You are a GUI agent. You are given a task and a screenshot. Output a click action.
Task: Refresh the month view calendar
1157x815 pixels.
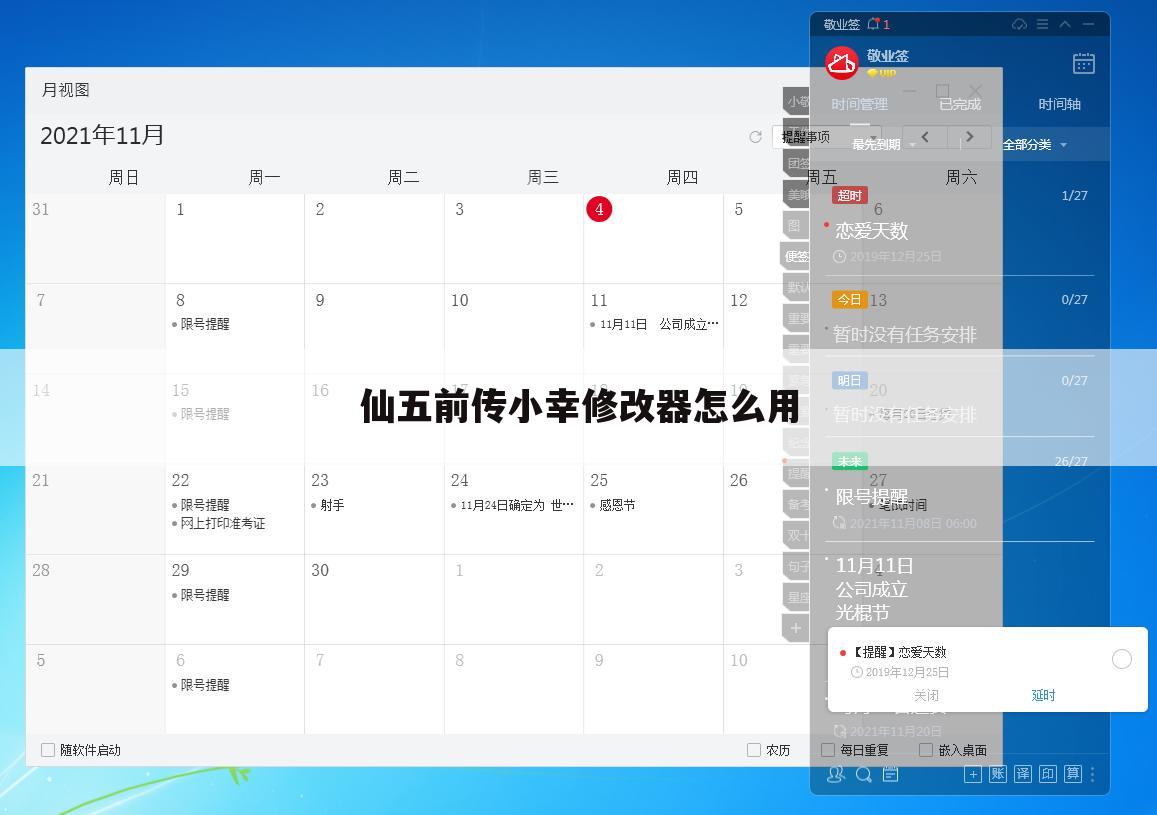pyautogui.click(x=755, y=137)
